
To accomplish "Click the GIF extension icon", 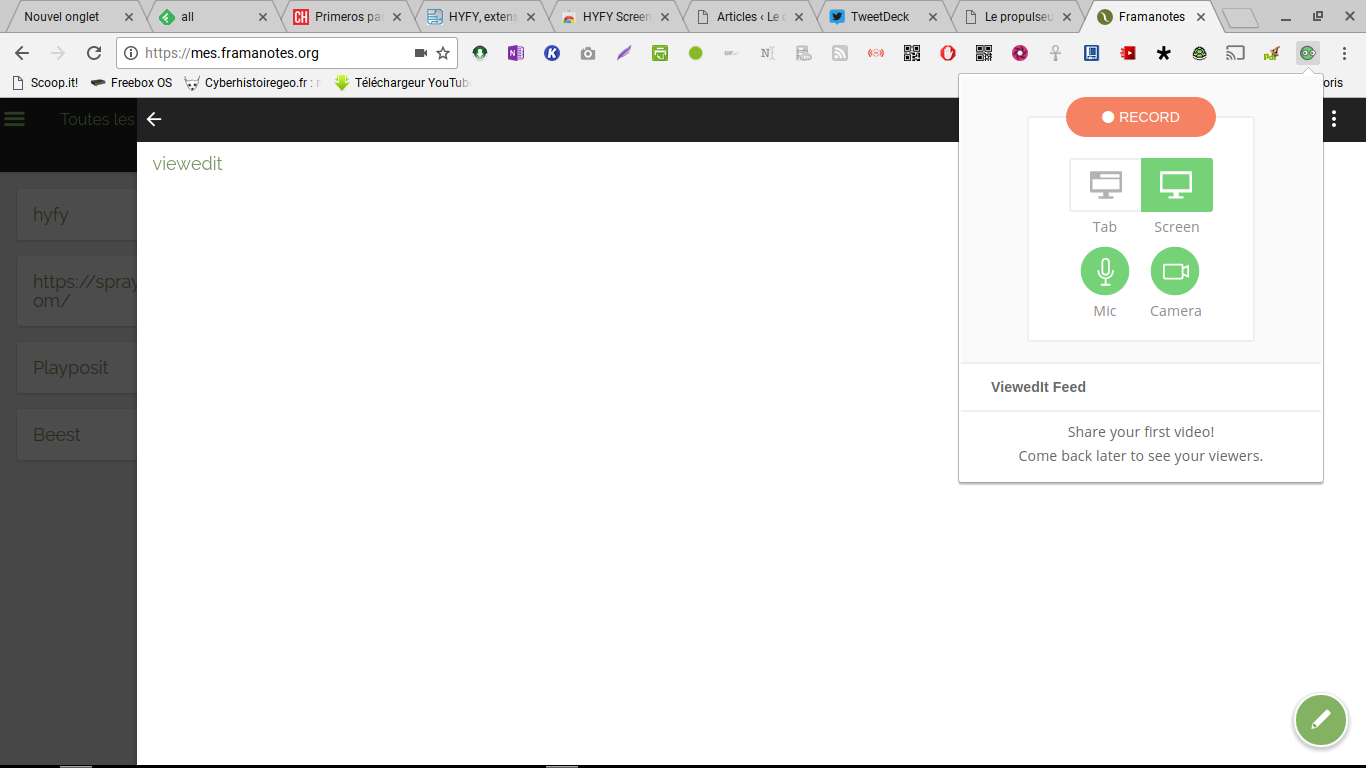I will [732, 53].
